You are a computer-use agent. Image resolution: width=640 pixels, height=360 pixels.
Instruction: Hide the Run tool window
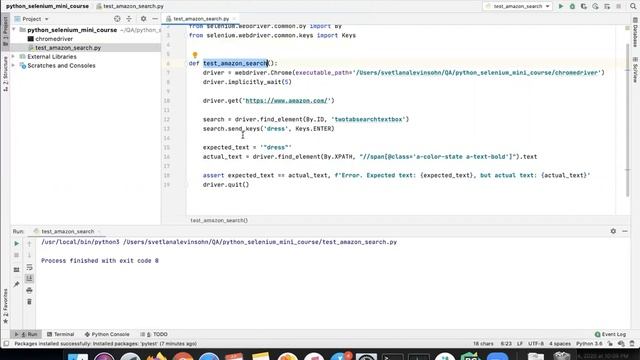(x=625, y=231)
